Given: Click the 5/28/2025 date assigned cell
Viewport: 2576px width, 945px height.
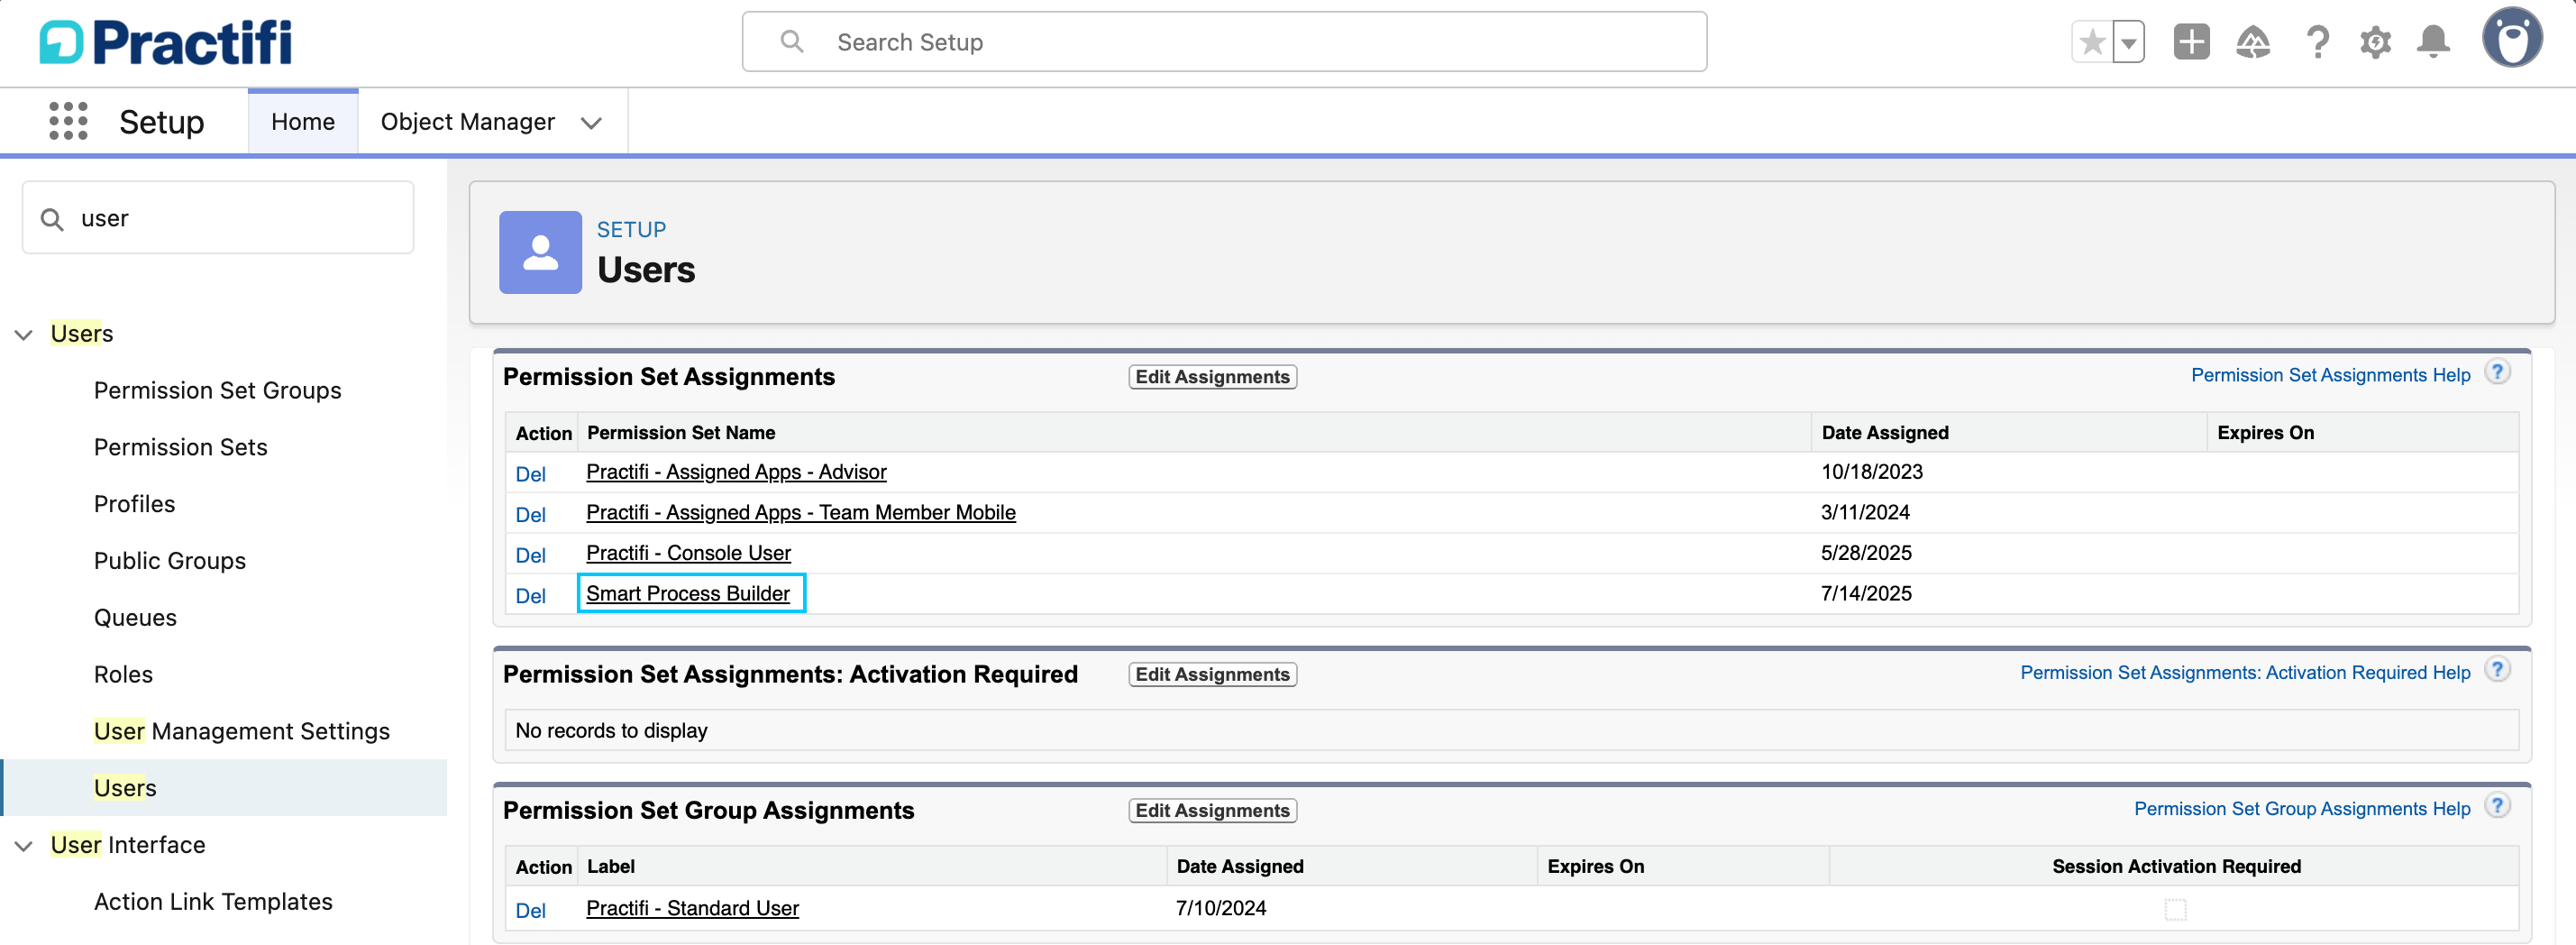Looking at the screenshot, I should coord(1866,553).
